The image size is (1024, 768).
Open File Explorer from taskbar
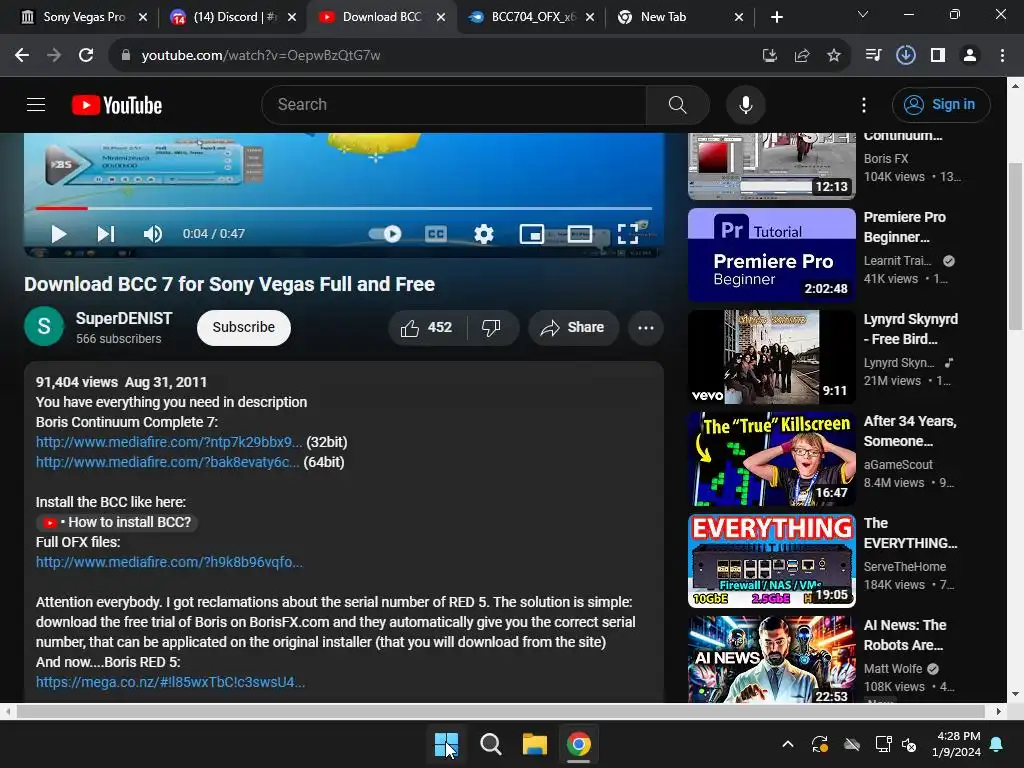535,744
